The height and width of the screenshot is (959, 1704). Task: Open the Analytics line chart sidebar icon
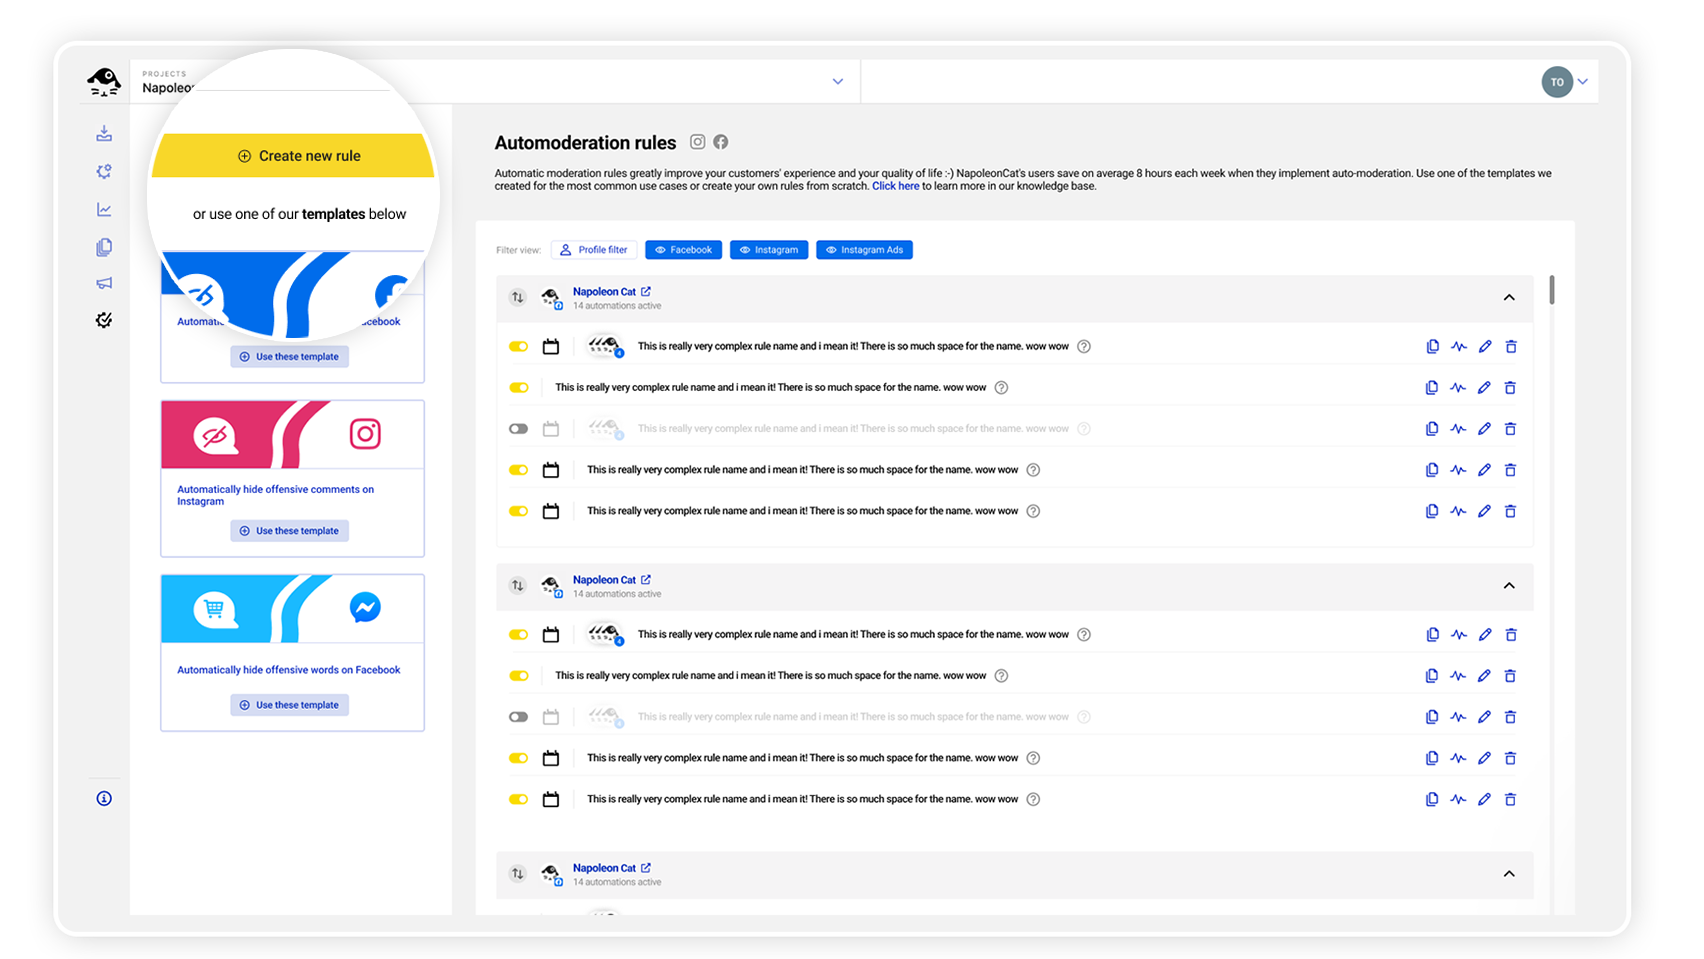click(104, 209)
